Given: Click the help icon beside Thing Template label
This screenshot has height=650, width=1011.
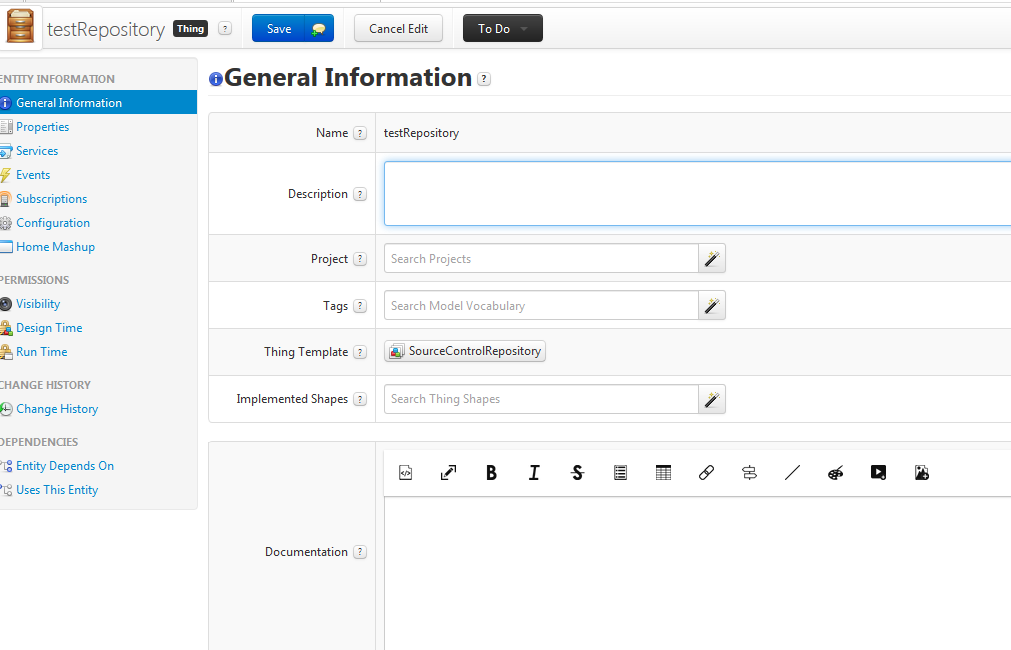Looking at the screenshot, I should (x=360, y=352).
